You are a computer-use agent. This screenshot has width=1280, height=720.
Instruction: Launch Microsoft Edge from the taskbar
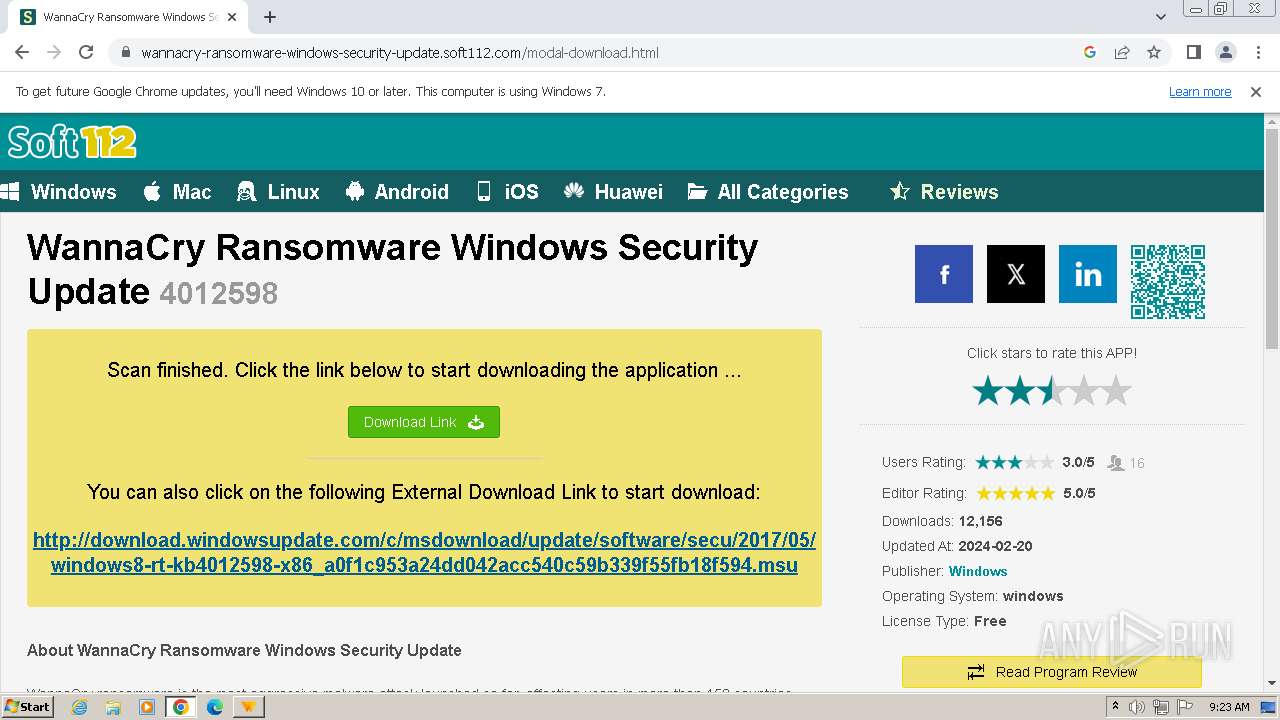(x=215, y=707)
